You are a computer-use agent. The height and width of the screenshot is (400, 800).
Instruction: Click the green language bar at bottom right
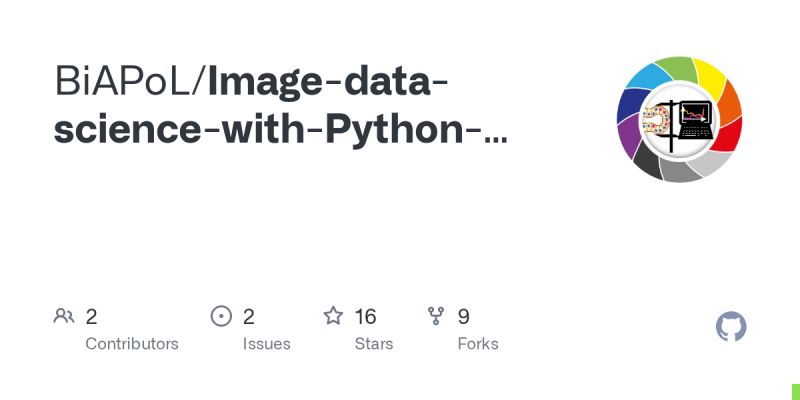795,391
